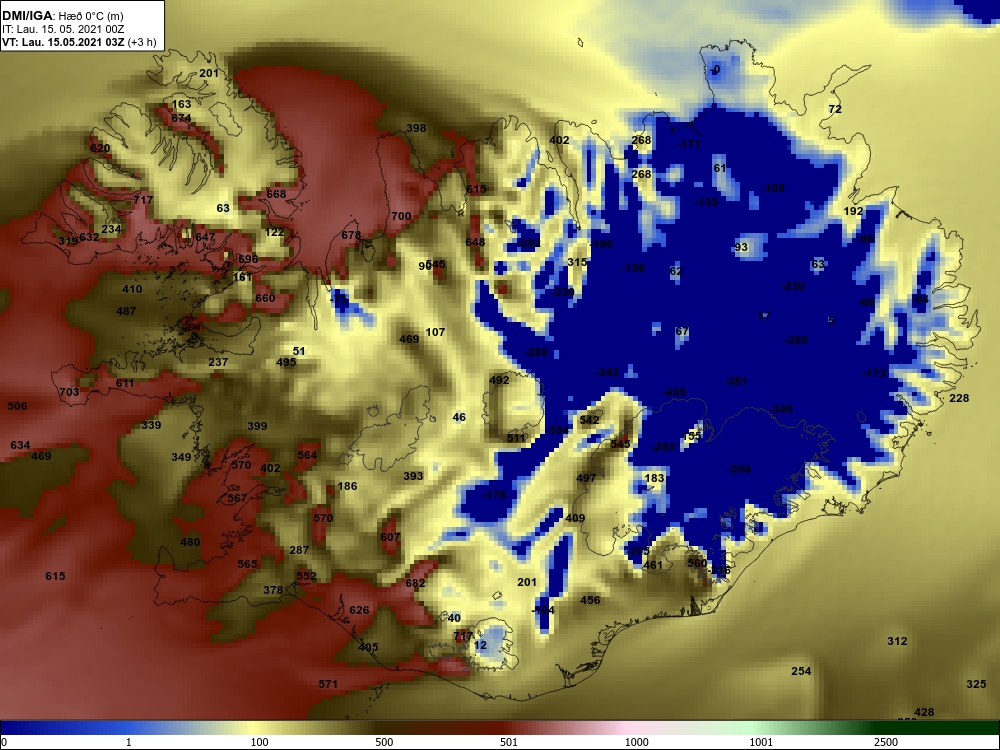Image resolution: width=1000 pixels, height=750 pixels.
Task: Click the map value 456
Action: pyautogui.click(x=591, y=600)
